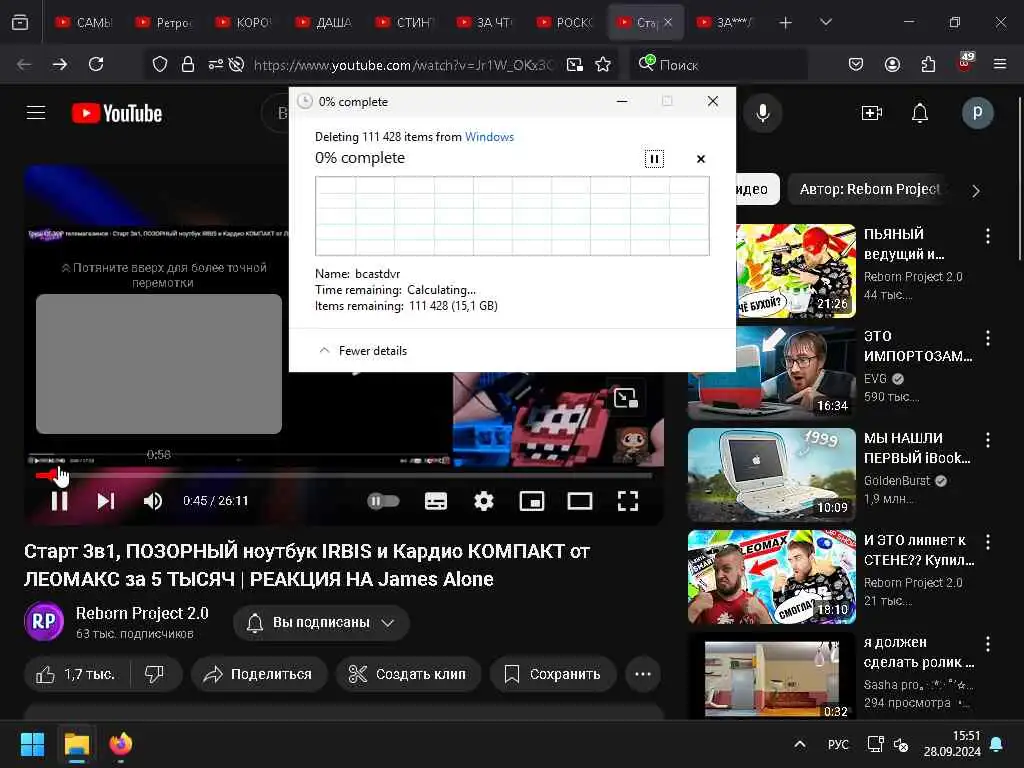1024x768 pixels.
Task: Cancel the deletion with inner X
Action: tap(701, 159)
